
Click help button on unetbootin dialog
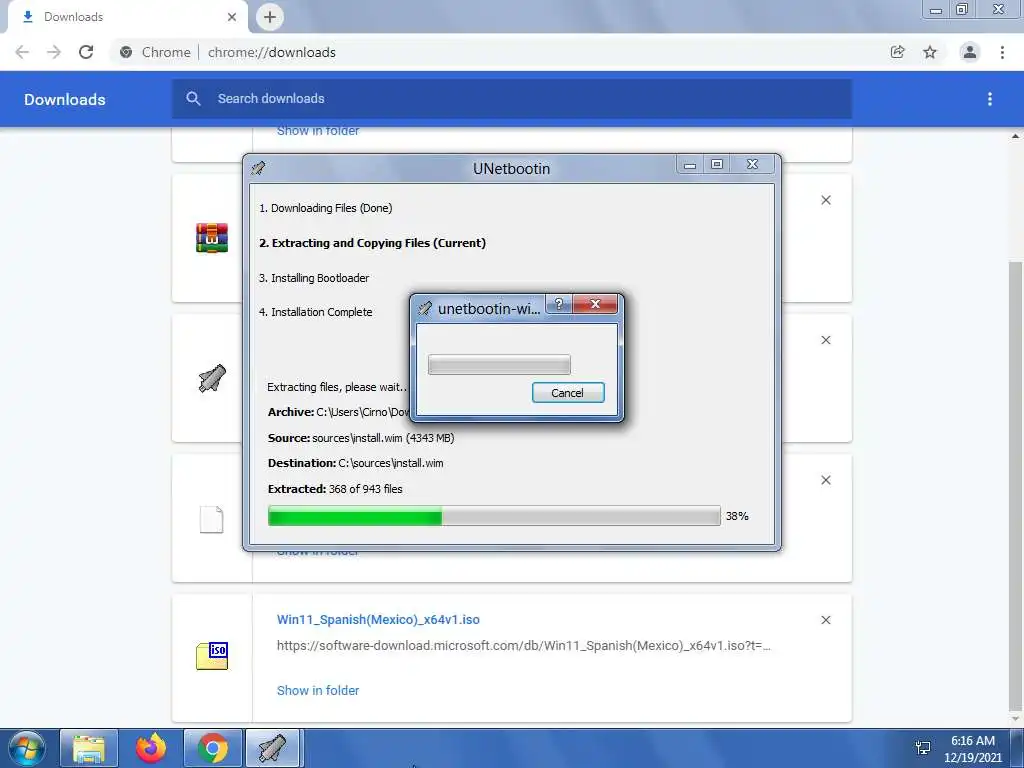pos(558,304)
